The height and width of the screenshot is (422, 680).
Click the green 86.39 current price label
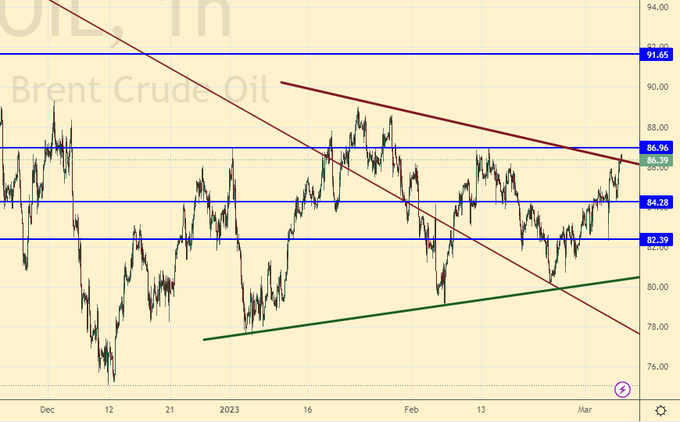(x=657, y=160)
